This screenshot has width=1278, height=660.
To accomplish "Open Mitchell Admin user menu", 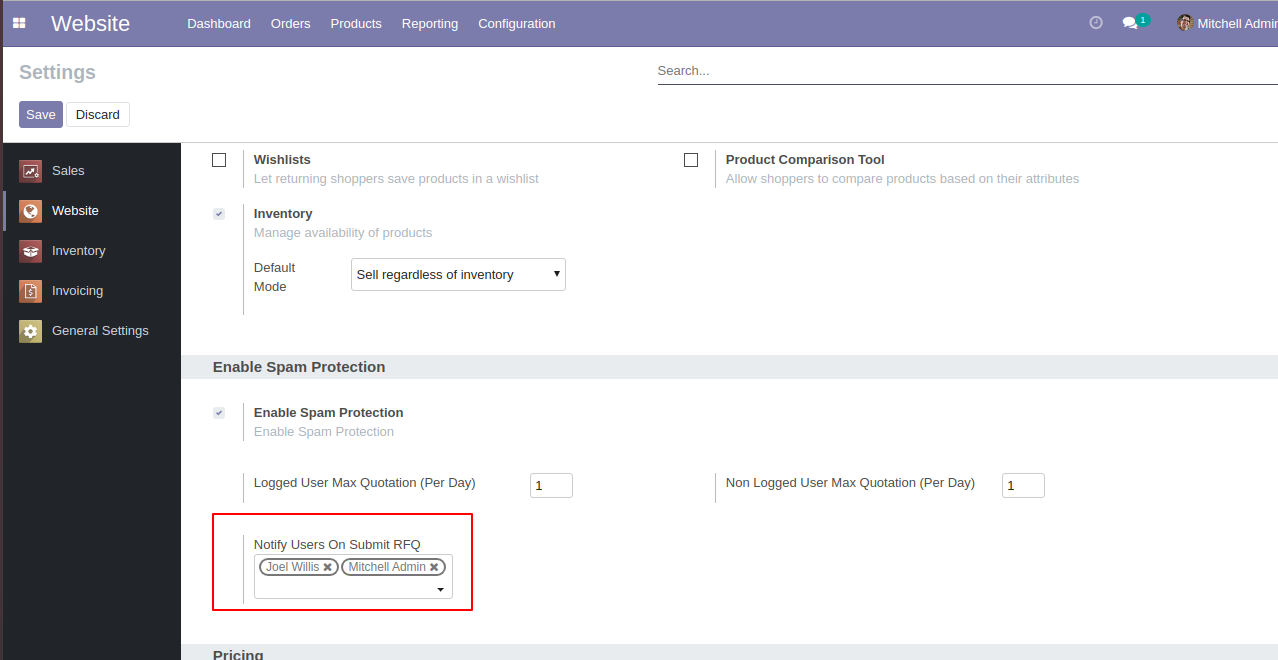I will tap(1227, 23).
